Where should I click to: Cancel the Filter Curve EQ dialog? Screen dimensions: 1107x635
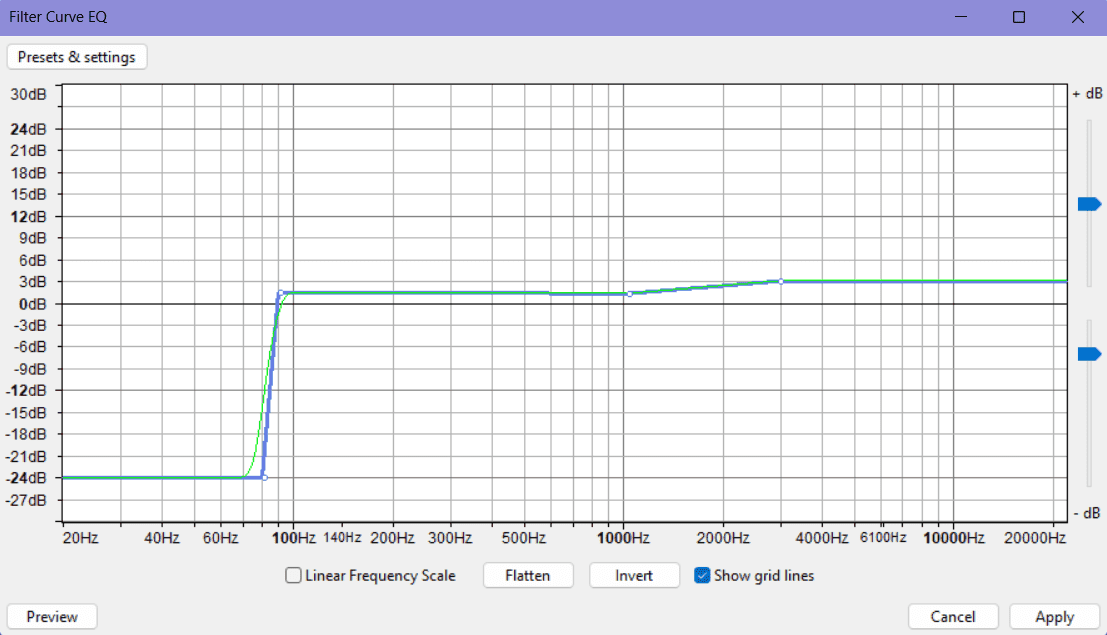coord(953,617)
